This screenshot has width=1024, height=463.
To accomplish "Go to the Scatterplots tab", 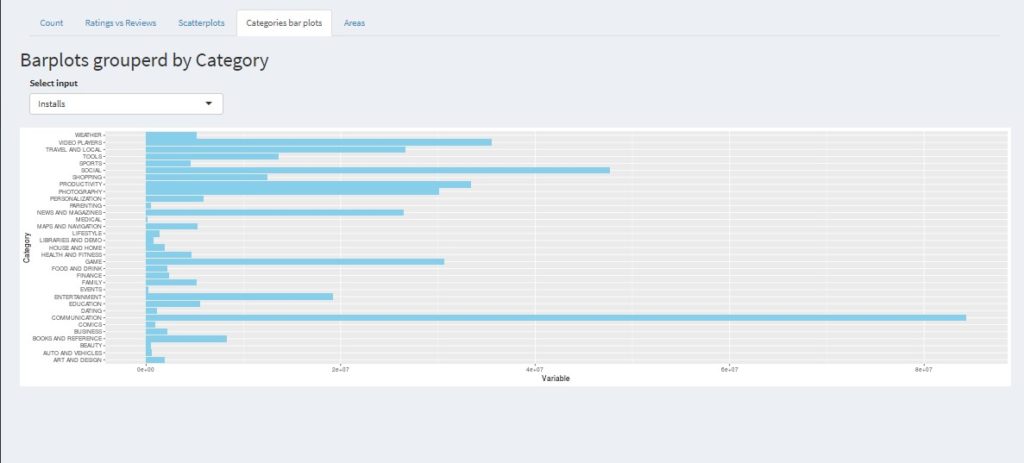I will click(x=201, y=23).
